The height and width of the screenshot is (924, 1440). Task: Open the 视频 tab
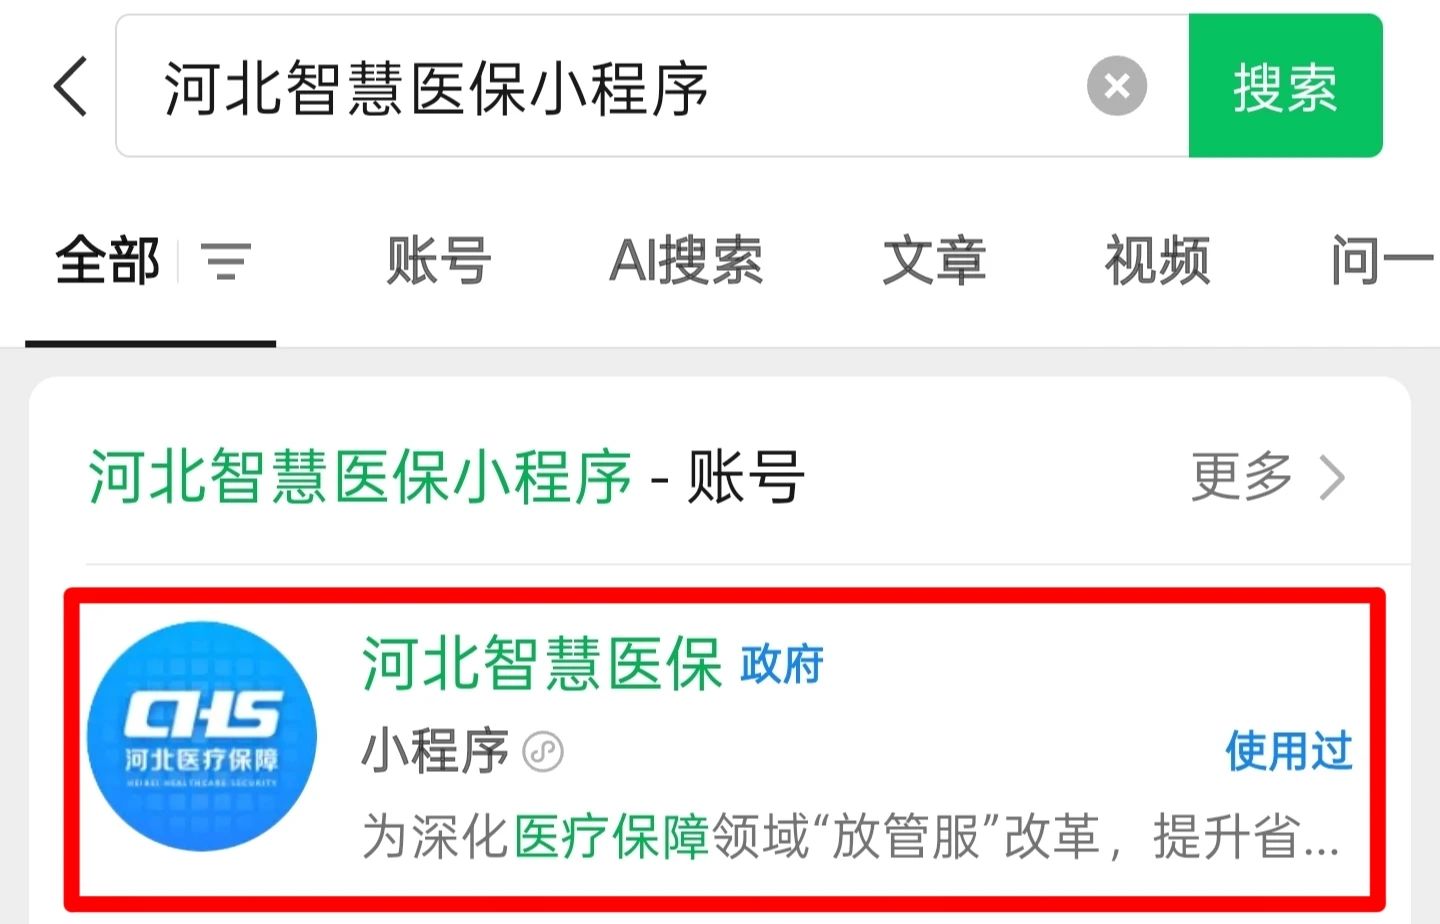(1157, 261)
